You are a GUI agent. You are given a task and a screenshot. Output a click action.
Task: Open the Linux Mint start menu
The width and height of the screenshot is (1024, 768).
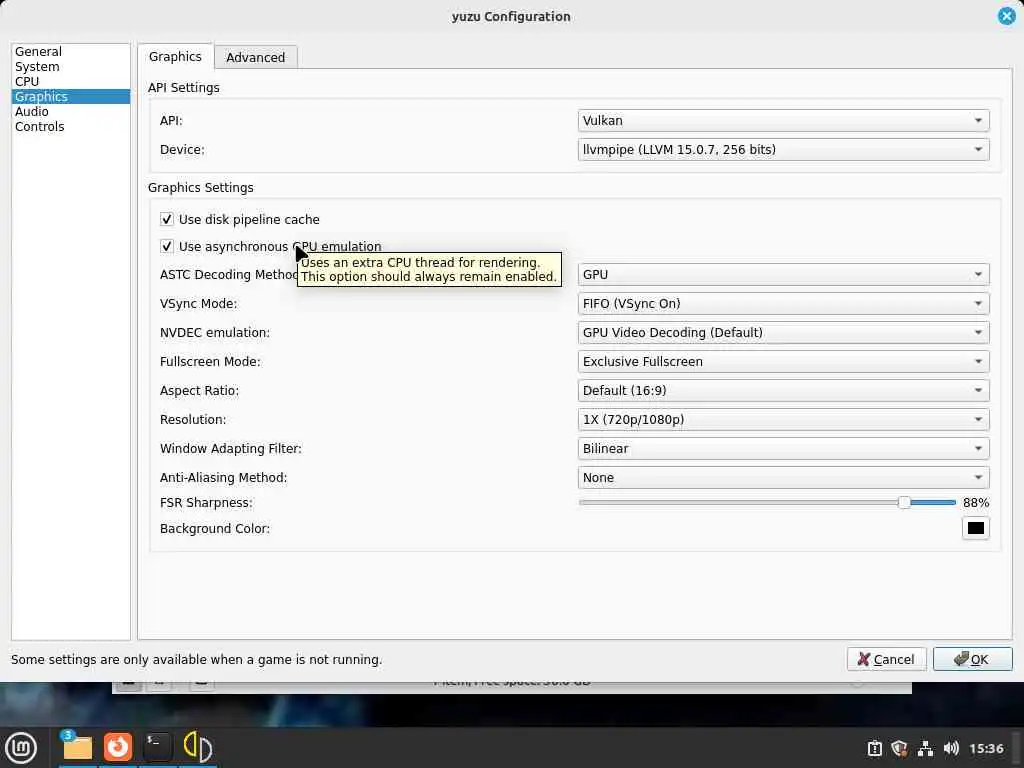click(22, 748)
